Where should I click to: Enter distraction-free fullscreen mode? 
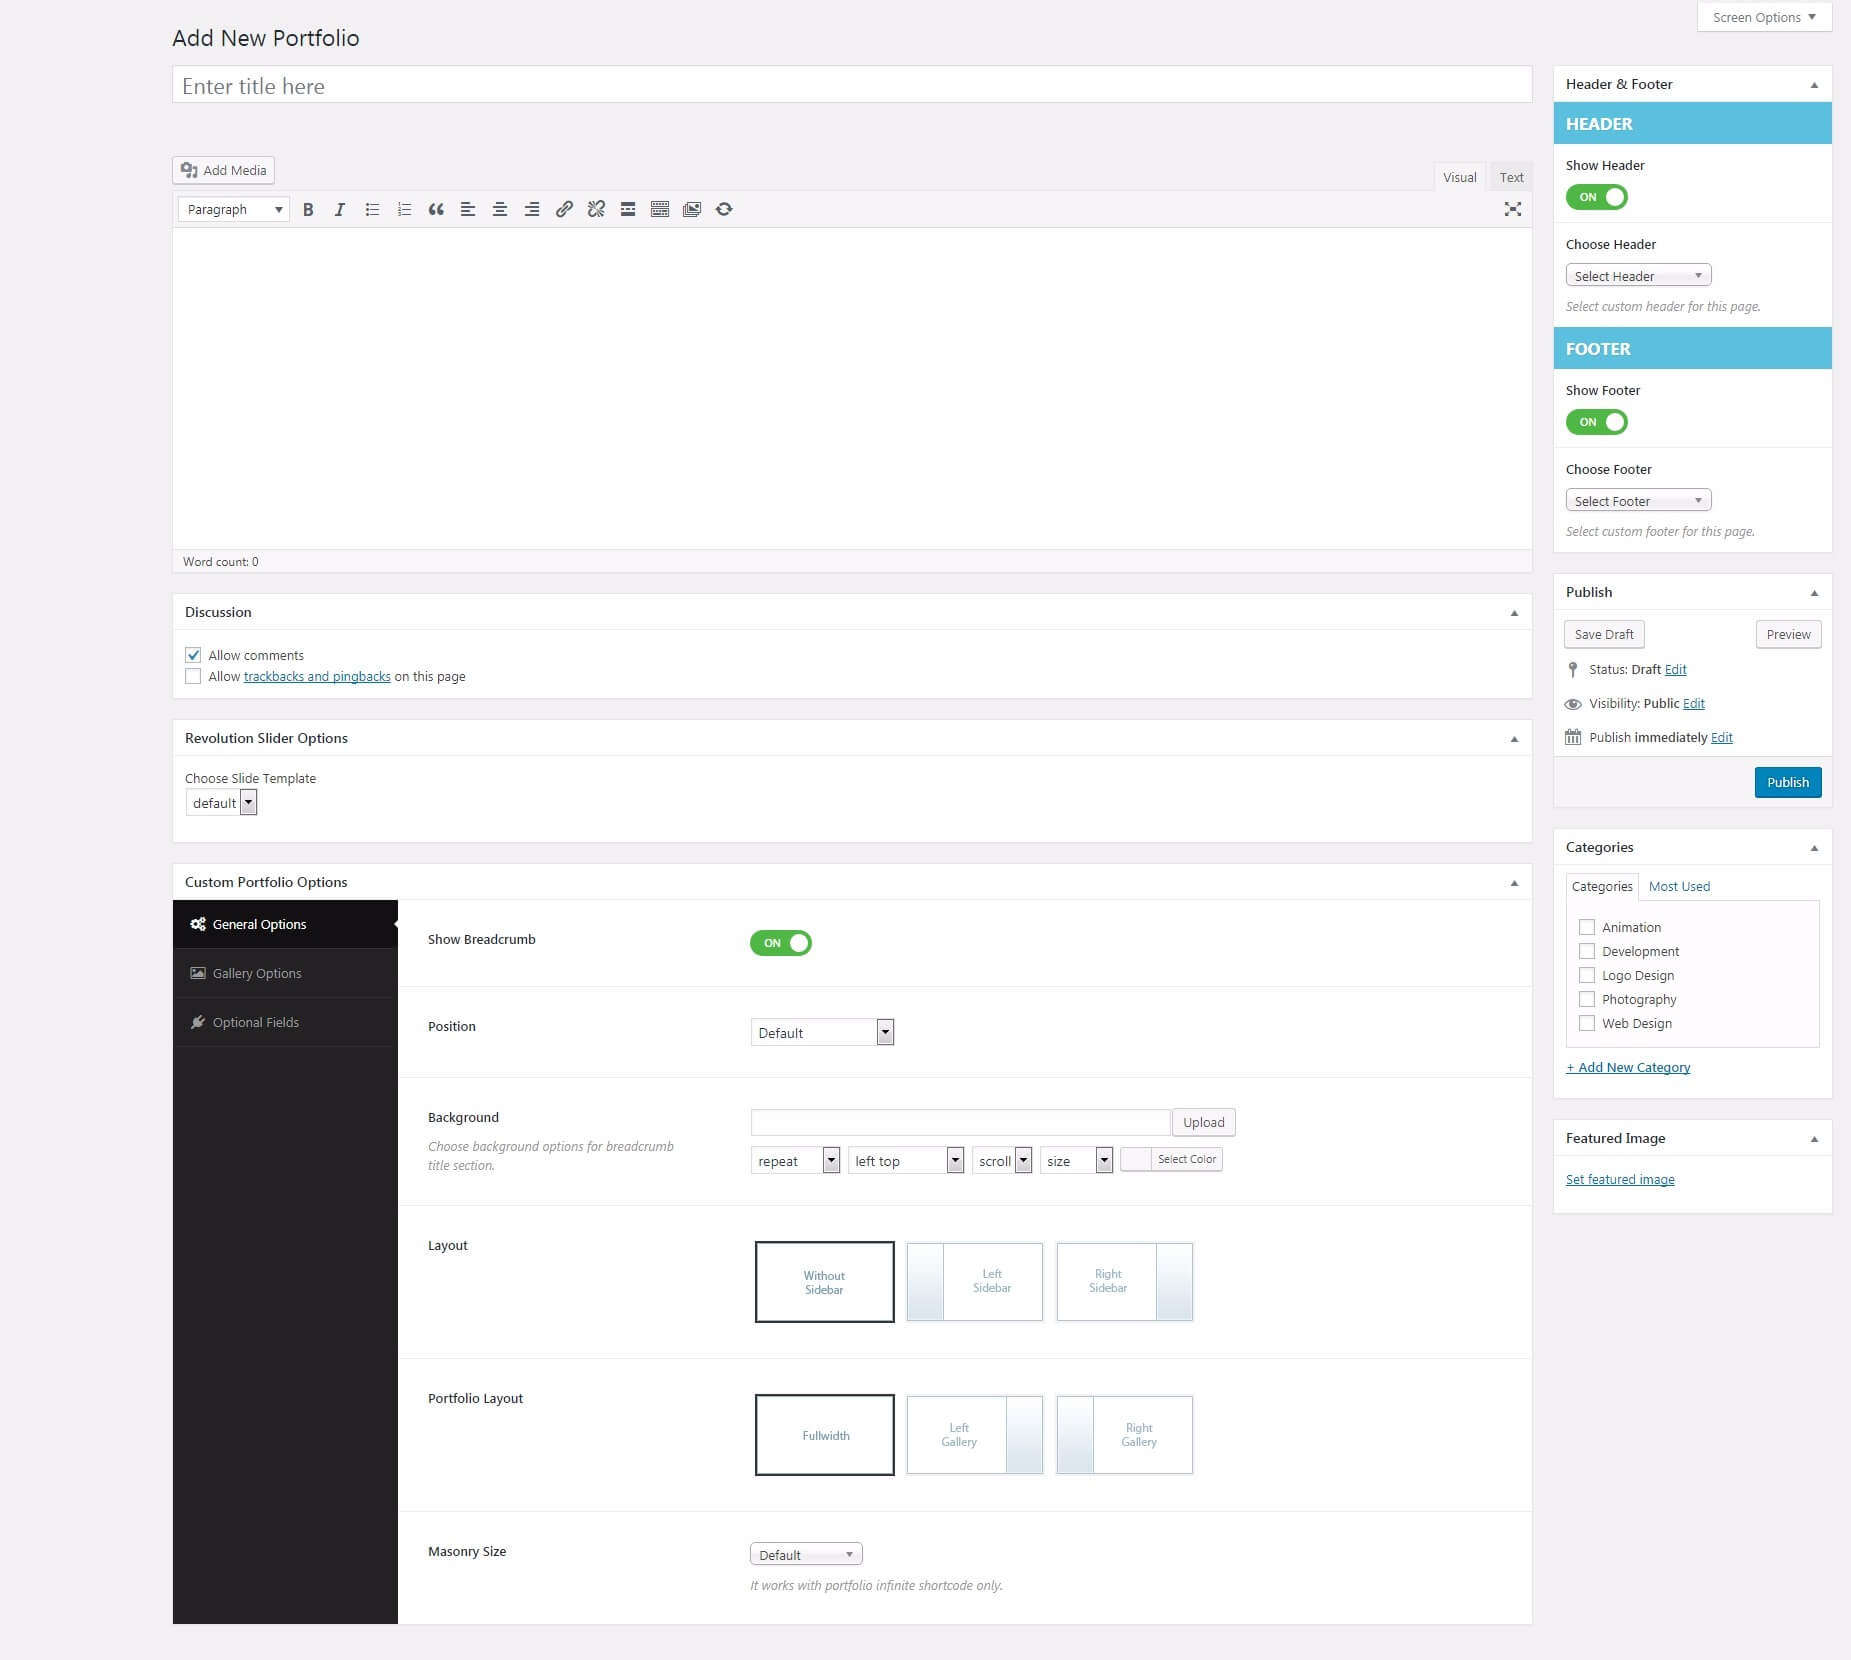pyautogui.click(x=1513, y=209)
